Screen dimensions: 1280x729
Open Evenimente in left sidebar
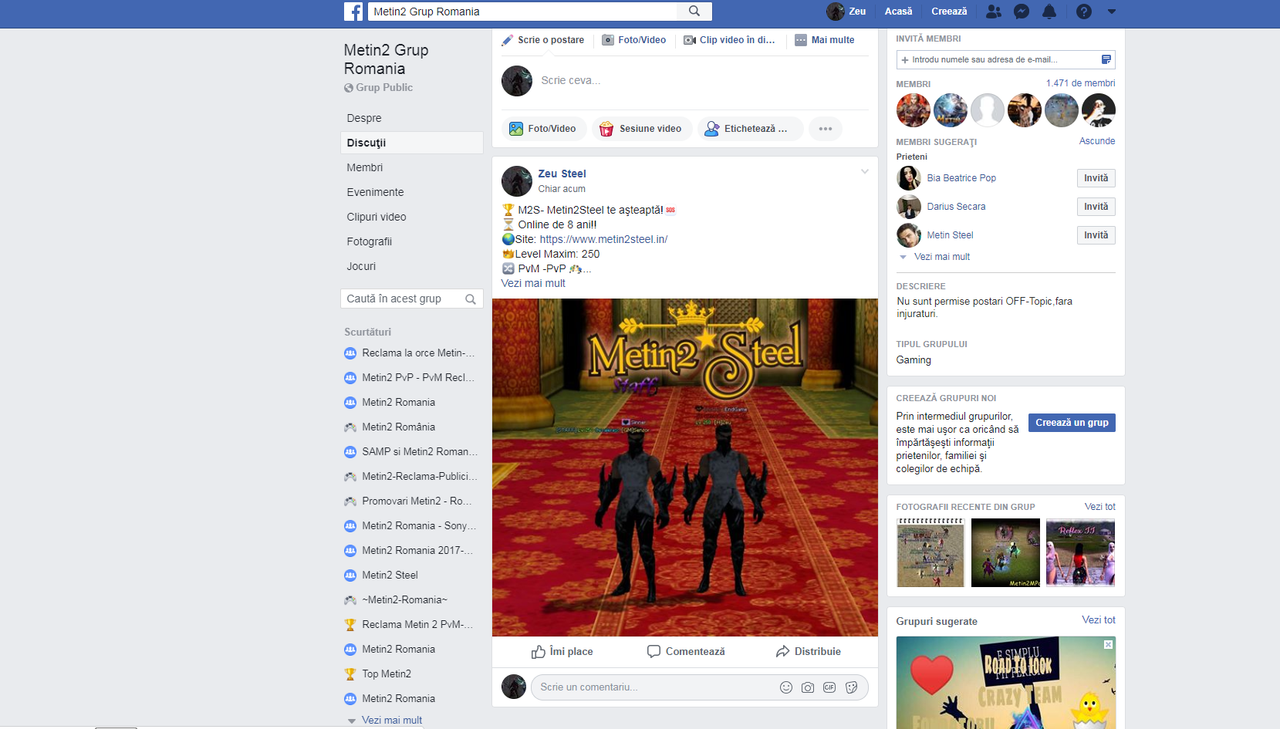tap(375, 192)
